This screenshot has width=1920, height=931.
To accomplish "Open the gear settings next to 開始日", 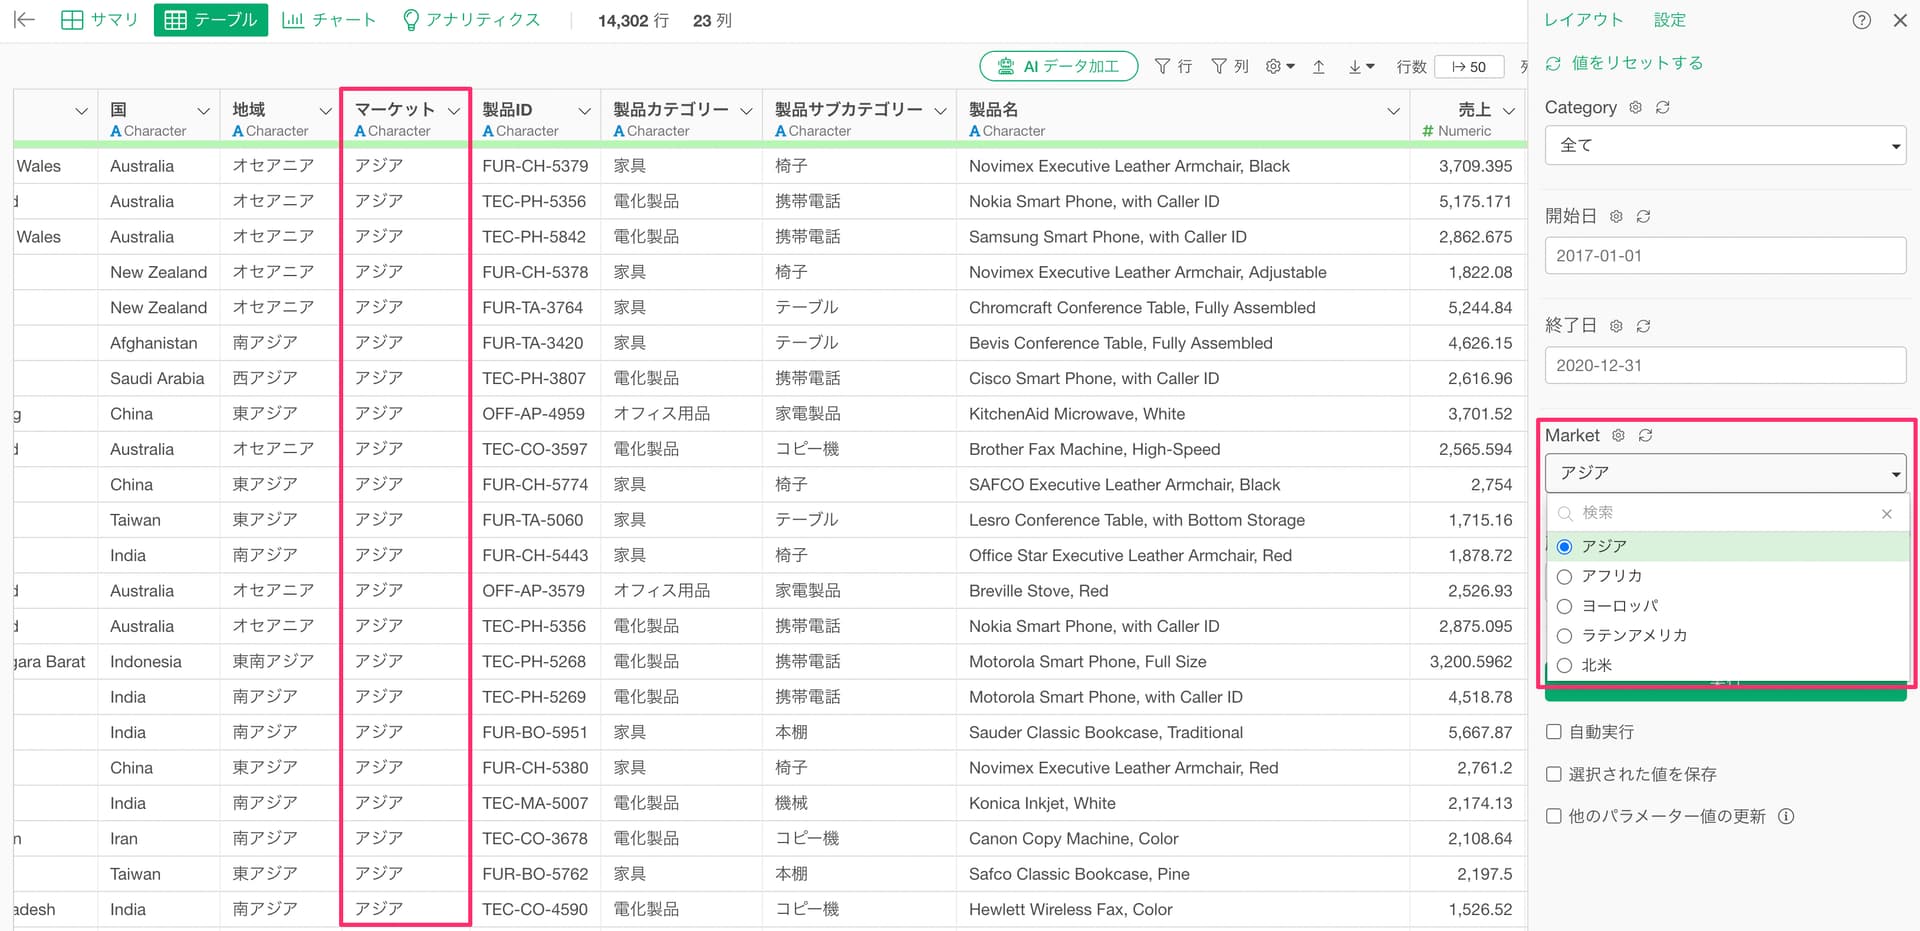I will click(x=1616, y=217).
